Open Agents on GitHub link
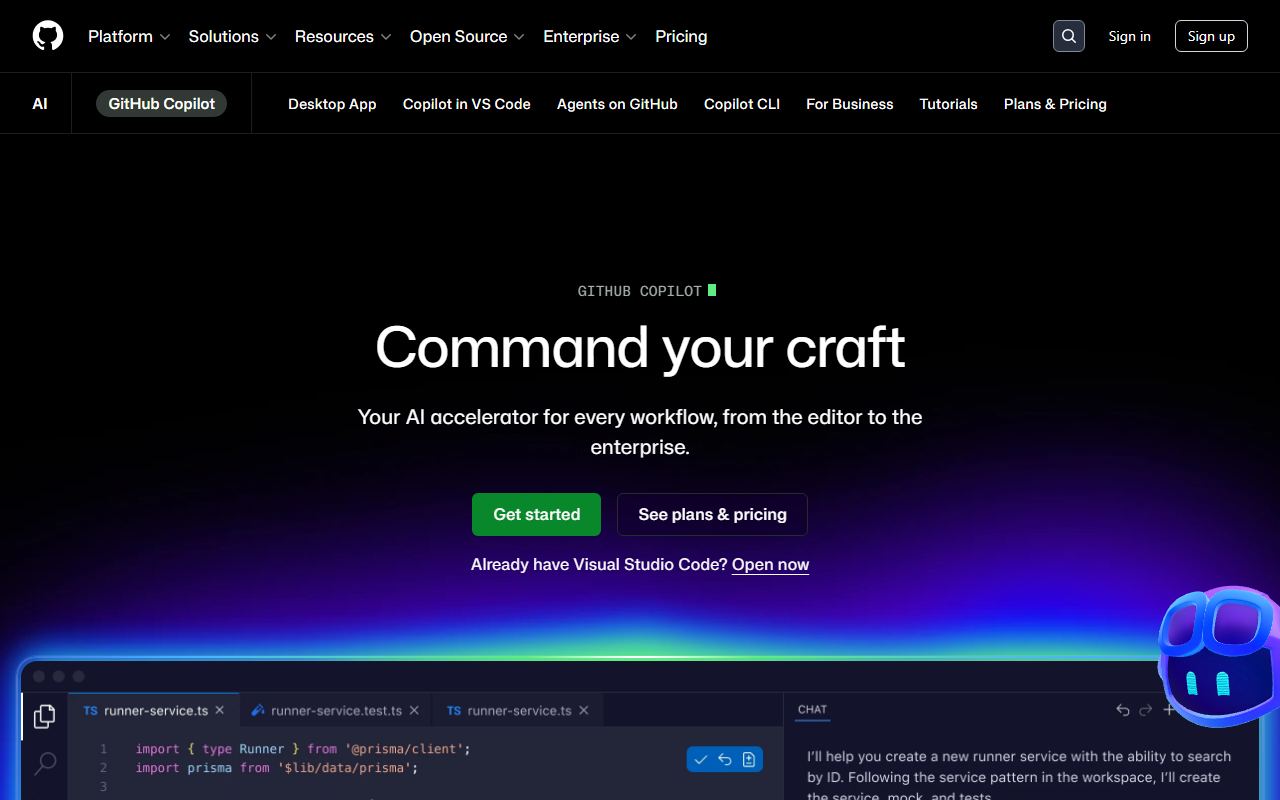The width and height of the screenshot is (1280, 800). [617, 104]
